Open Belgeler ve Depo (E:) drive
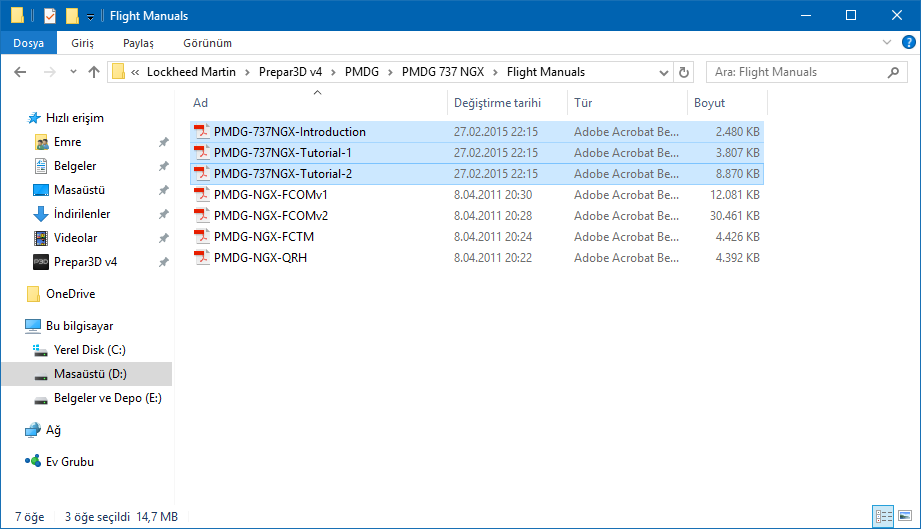This screenshot has width=921, height=529. click(x=107, y=398)
